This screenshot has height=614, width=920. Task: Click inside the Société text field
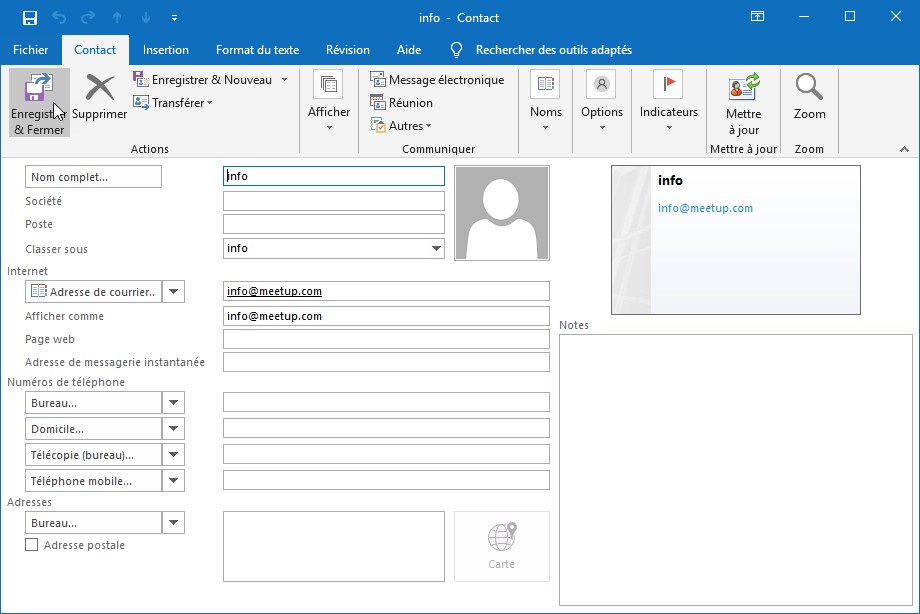click(333, 201)
